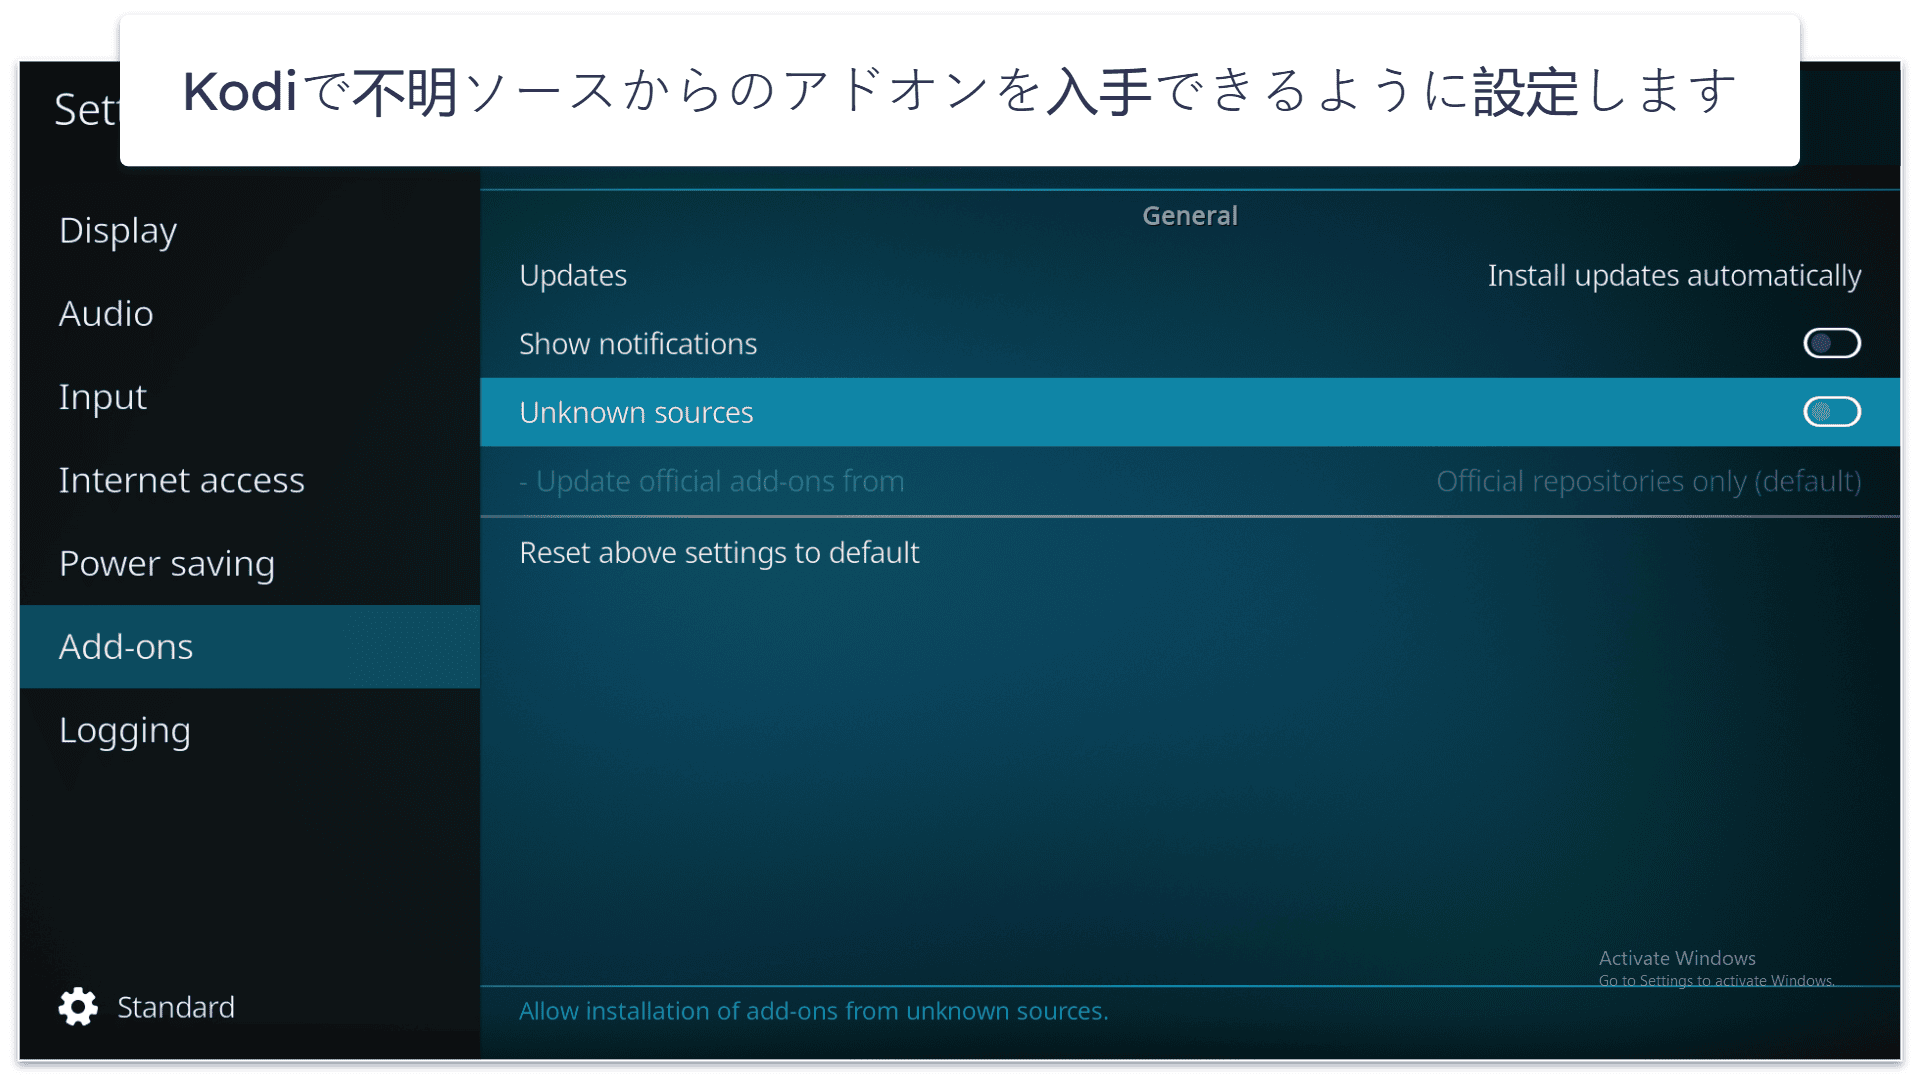The height and width of the screenshot is (1078, 1919).
Task: Go to Internet access settings
Action: (249, 480)
